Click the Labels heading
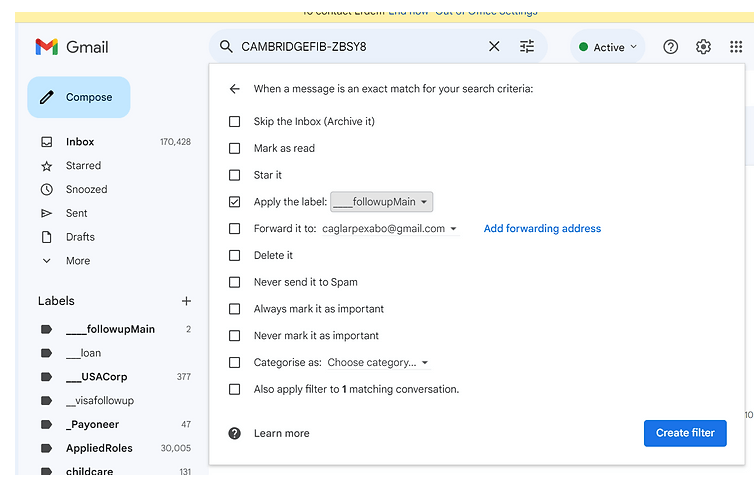 56,301
